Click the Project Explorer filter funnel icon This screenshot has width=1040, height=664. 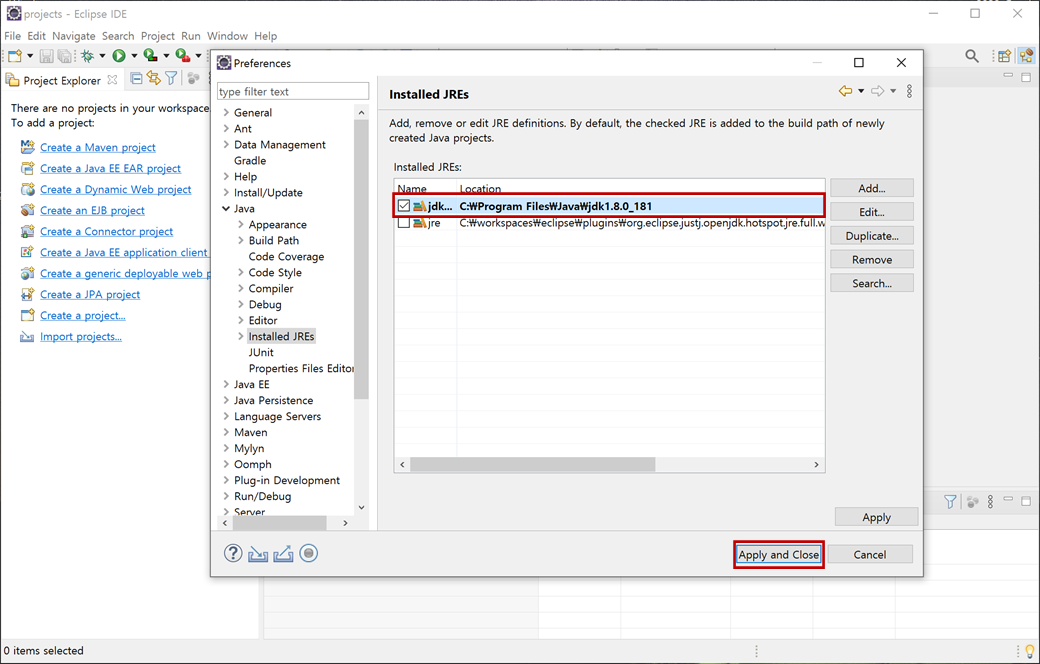tap(171, 78)
